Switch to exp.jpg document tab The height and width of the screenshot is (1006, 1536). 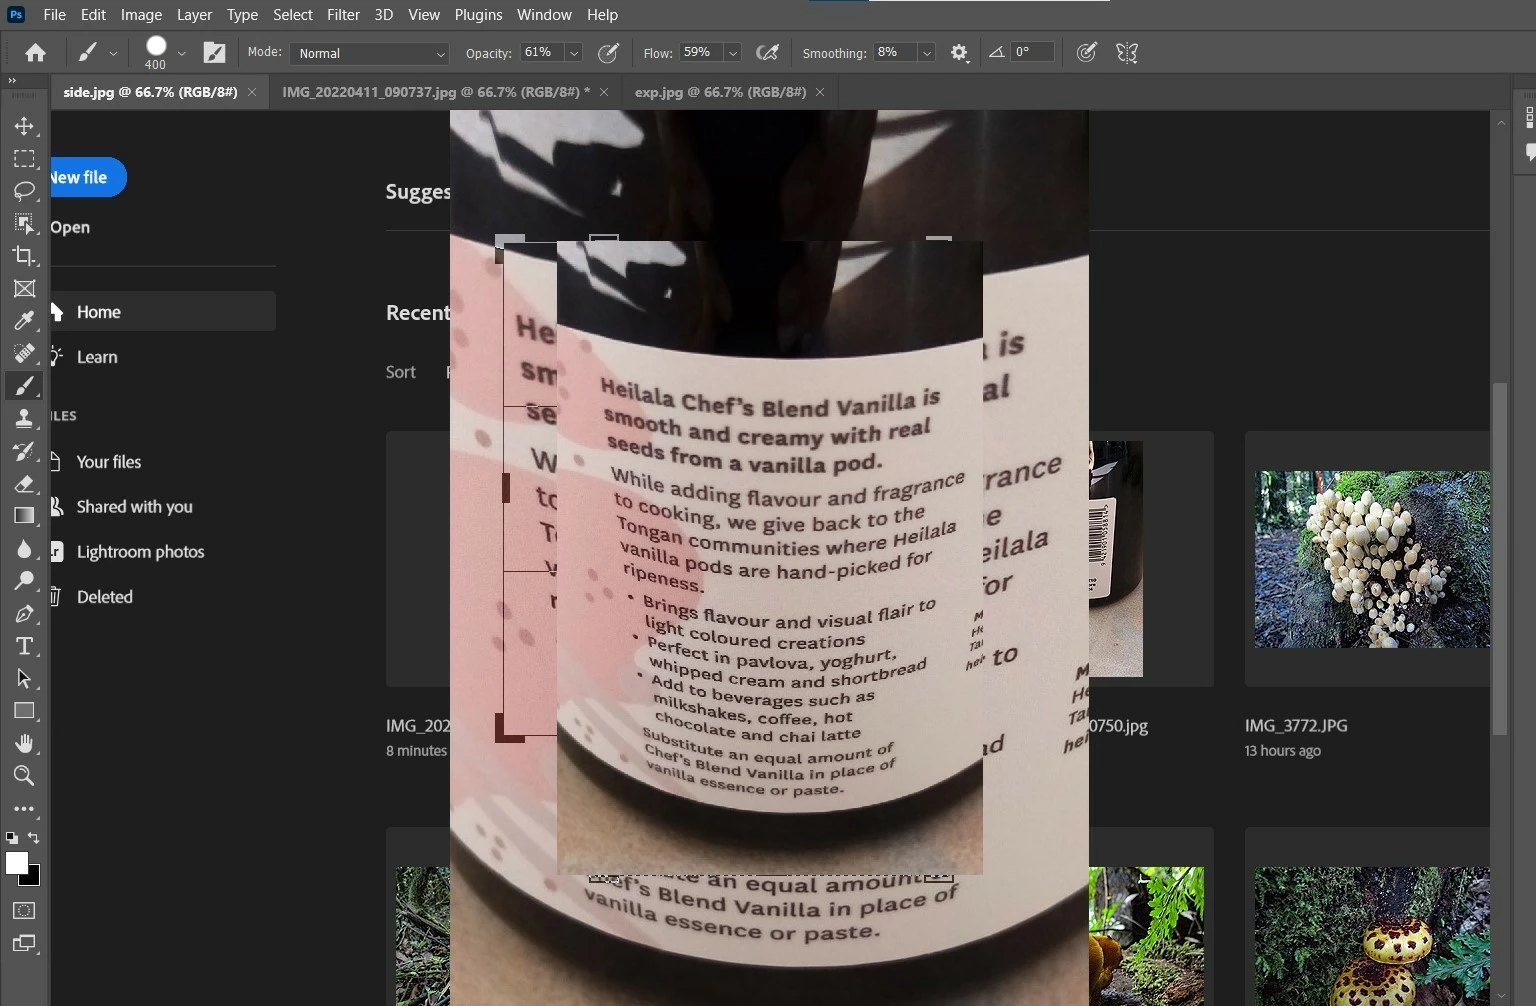pyautogui.click(x=721, y=92)
